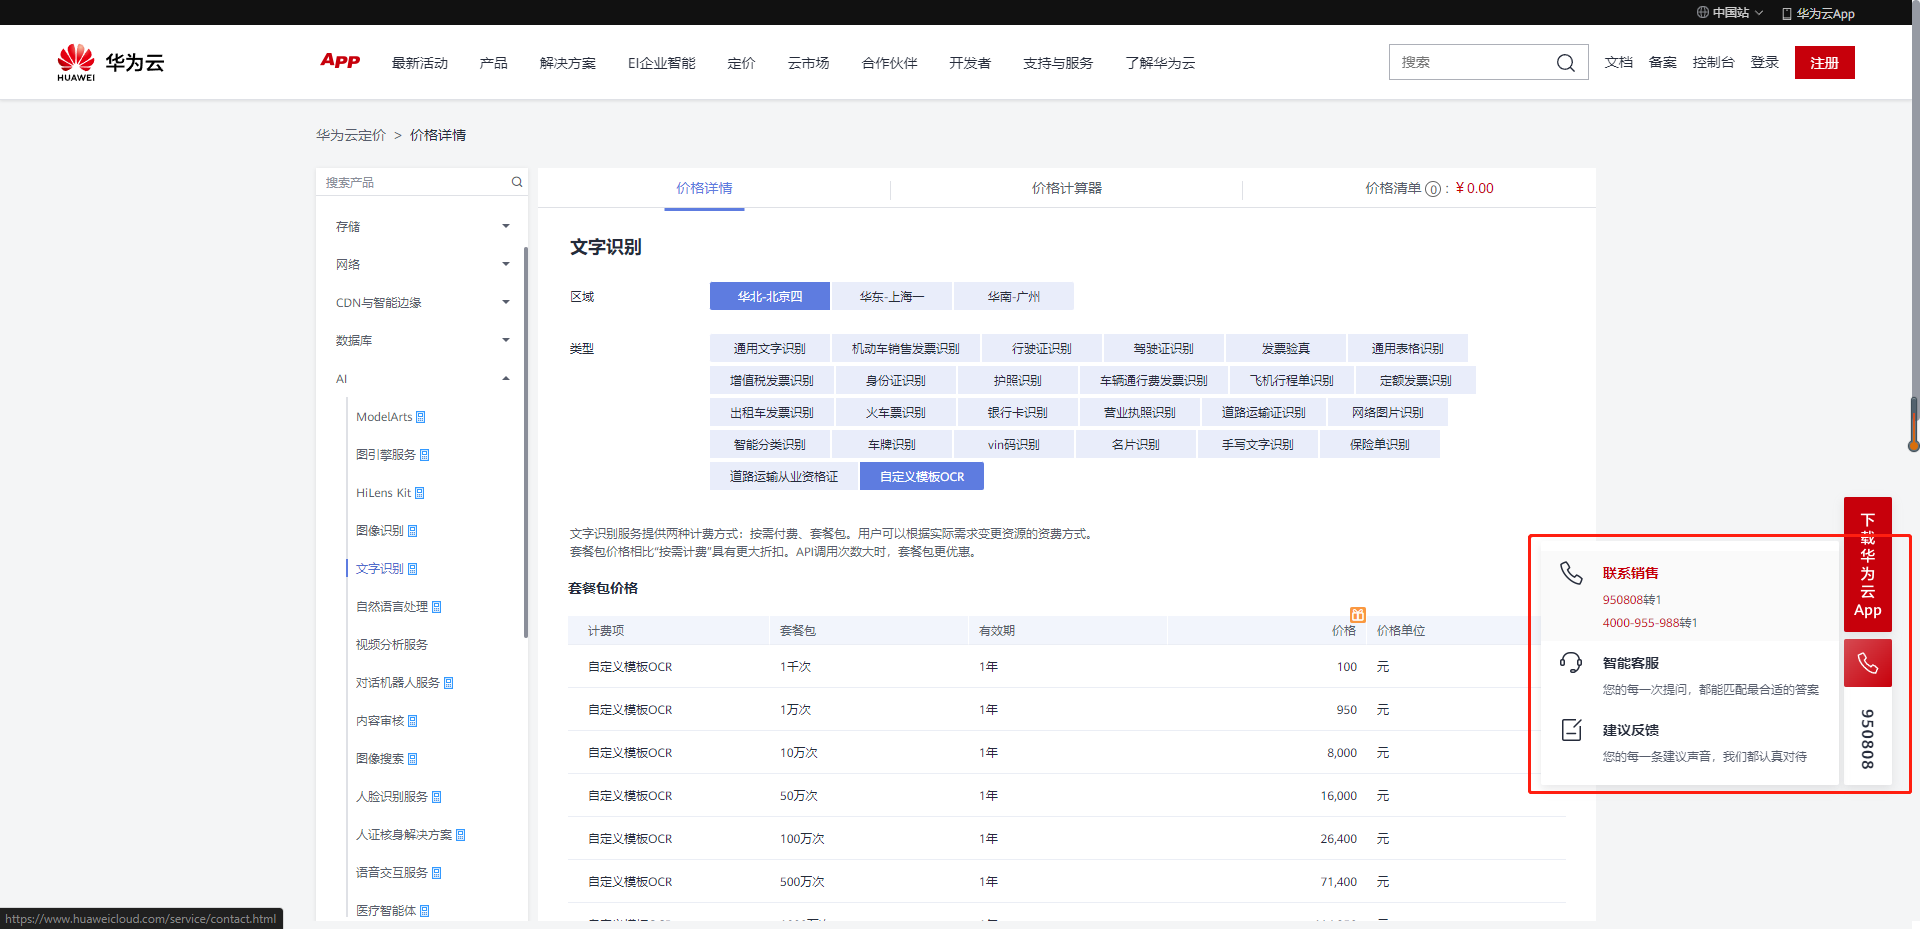Click the 文档 link in the header
This screenshot has height=929, width=1920.
(1619, 62)
